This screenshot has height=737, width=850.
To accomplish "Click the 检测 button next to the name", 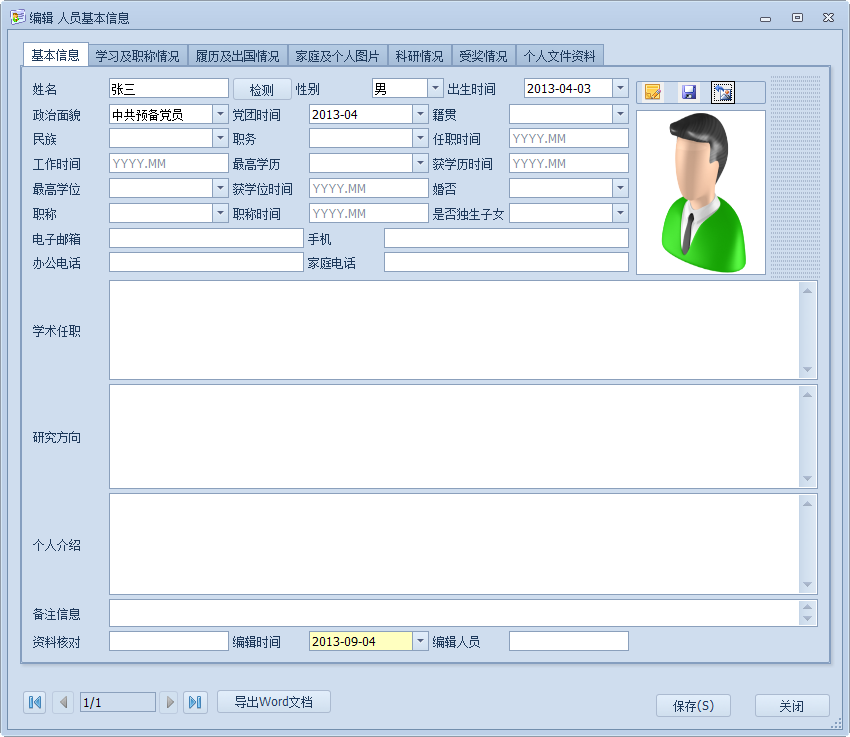I will (x=262, y=89).
